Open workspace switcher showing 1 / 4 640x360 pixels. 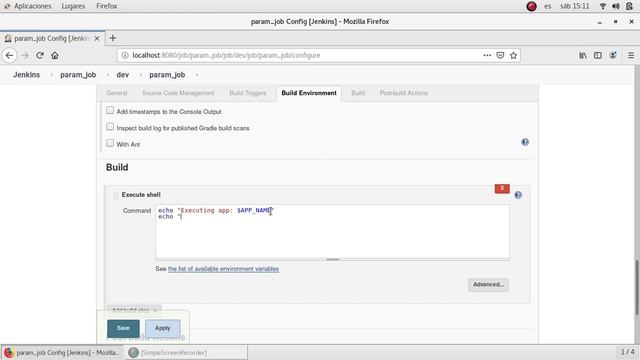point(627,352)
